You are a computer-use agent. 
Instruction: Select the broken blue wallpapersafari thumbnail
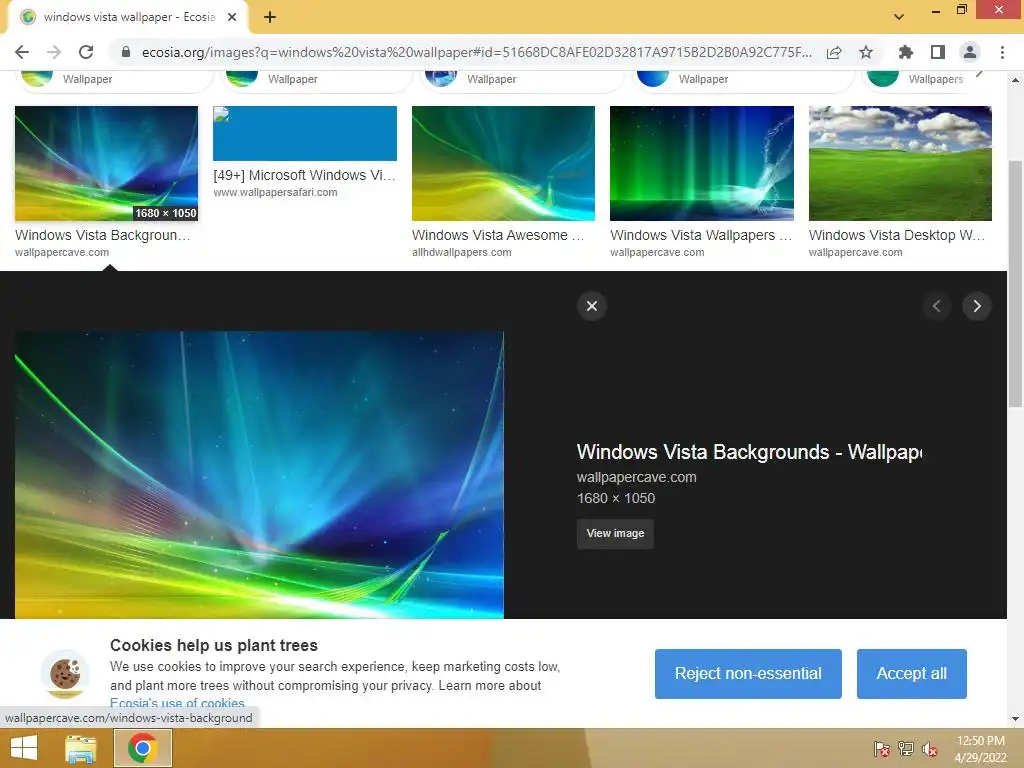pos(305,133)
